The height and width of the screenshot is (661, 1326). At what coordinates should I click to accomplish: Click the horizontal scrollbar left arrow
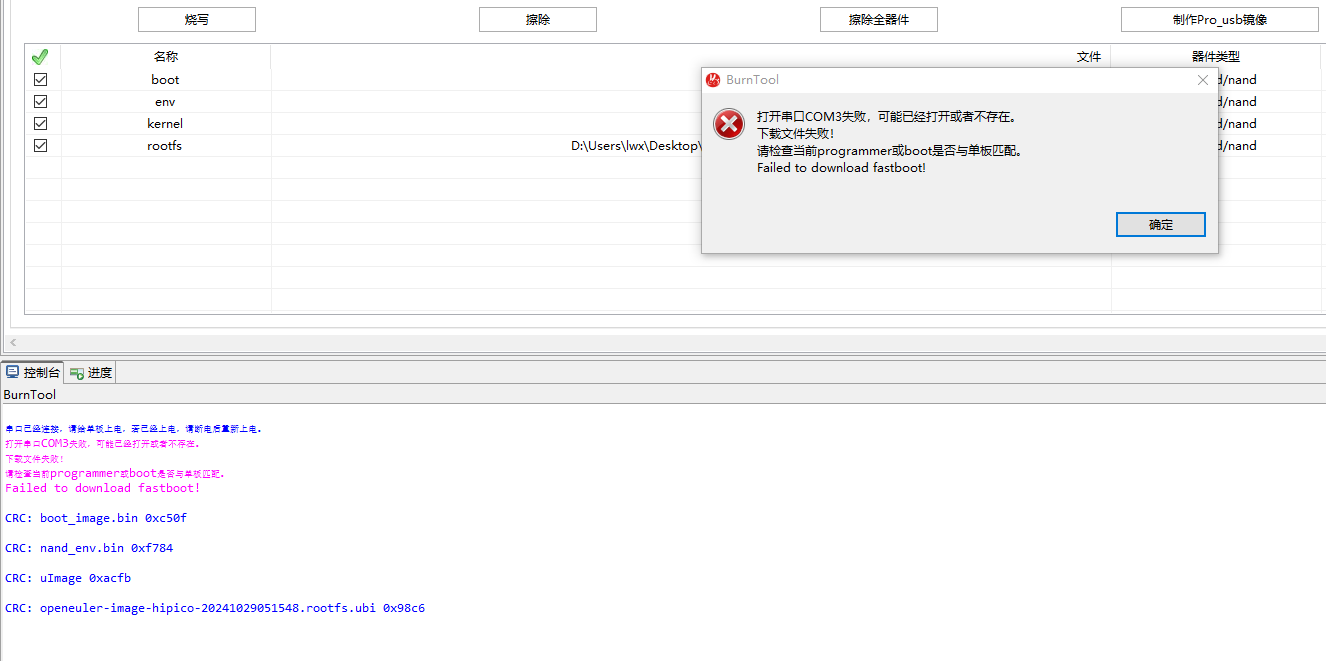point(14,342)
